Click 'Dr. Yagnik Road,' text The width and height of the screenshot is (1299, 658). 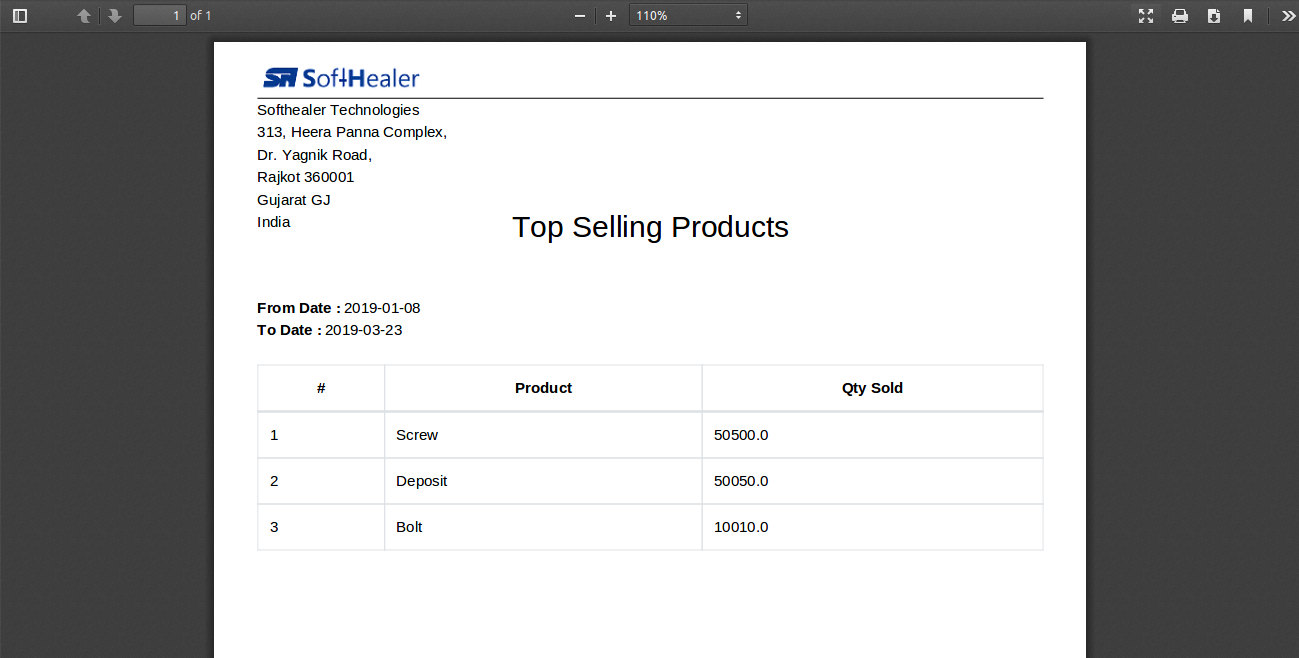coord(314,155)
